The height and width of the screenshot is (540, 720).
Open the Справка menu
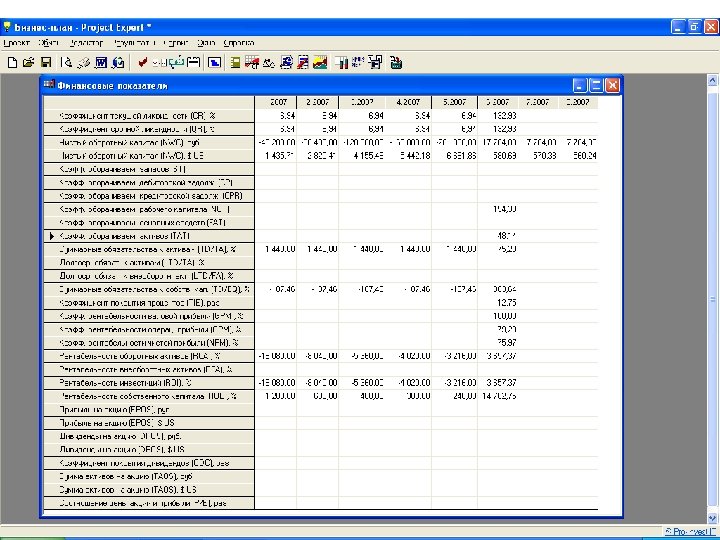tap(239, 43)
